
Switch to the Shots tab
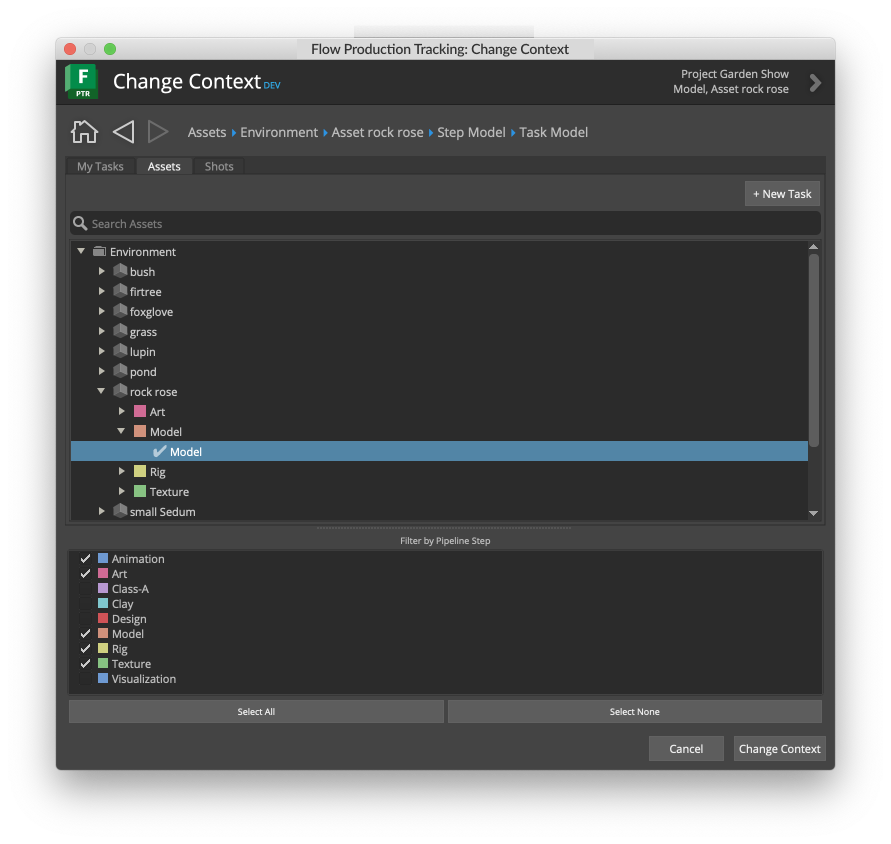(219, 166)
